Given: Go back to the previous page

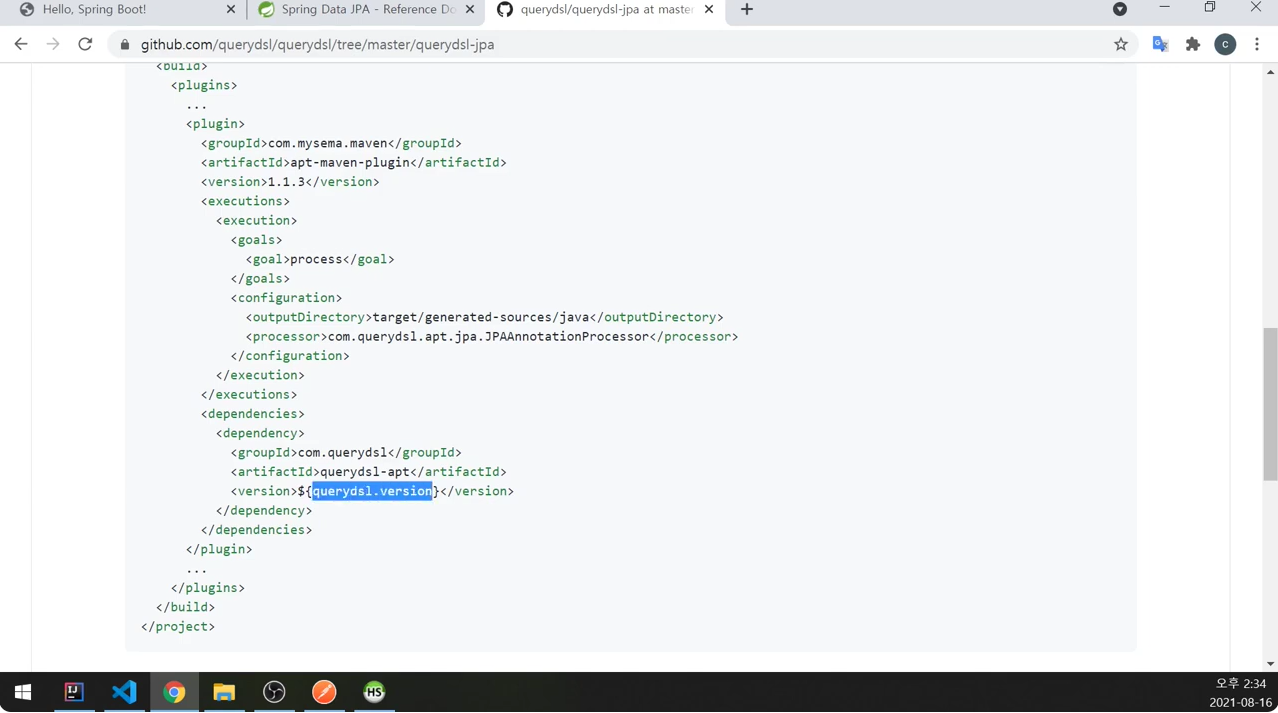Looking at the screenshot, I should click(x=21, y=44).
